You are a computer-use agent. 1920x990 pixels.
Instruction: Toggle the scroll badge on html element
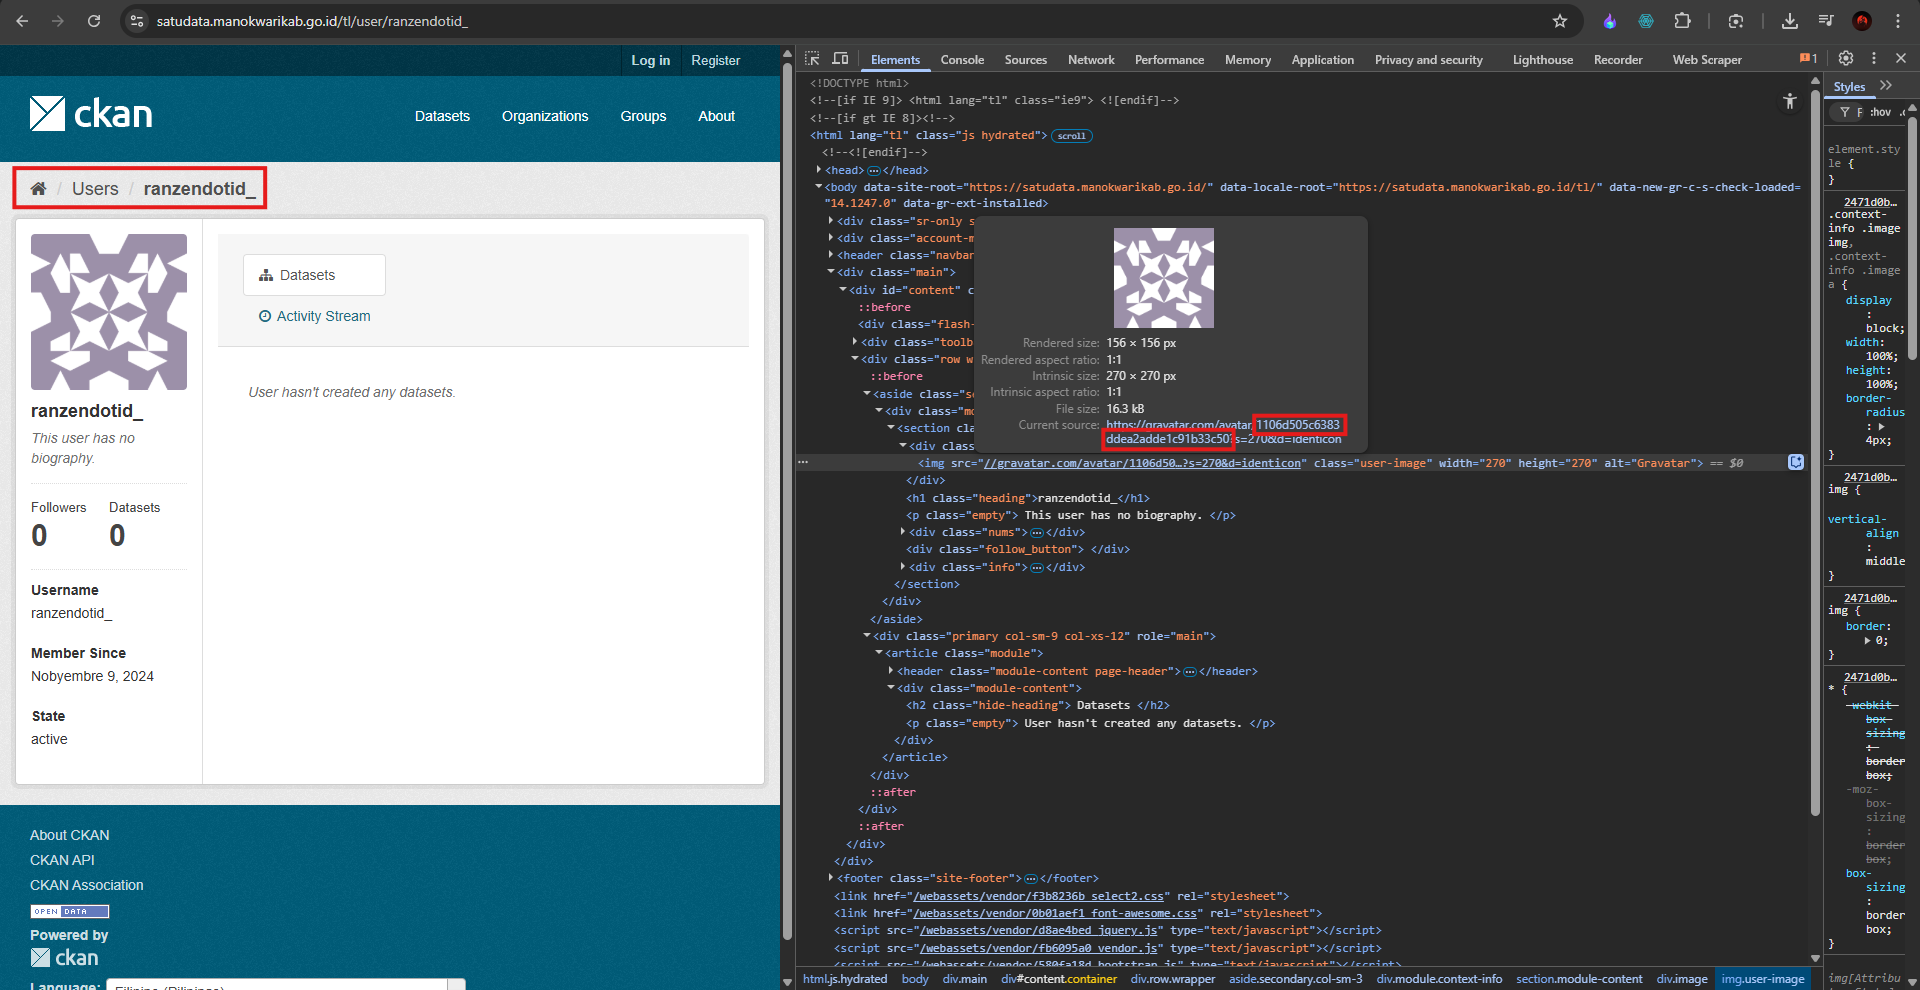coord(1072,136)
